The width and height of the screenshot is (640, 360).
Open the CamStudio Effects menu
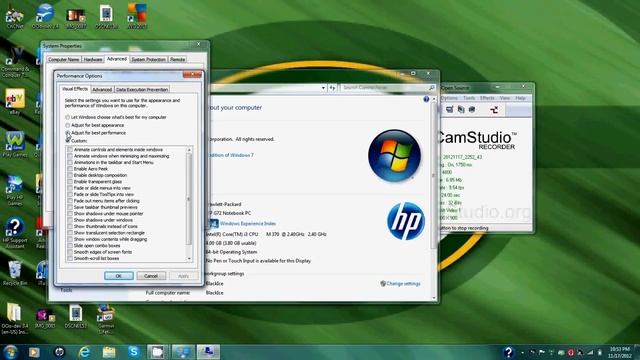click(x=487, y=98)
